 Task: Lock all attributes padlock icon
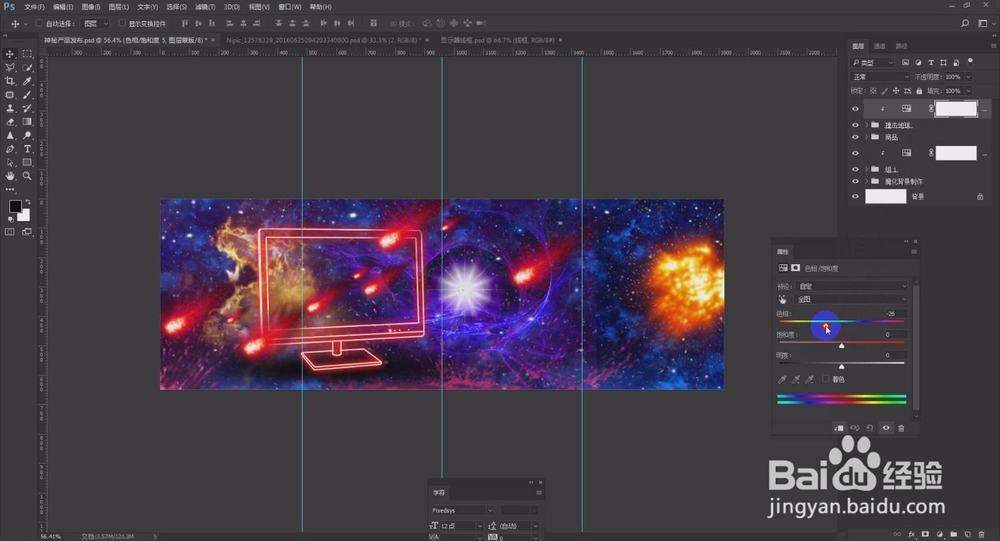[919, 91]
